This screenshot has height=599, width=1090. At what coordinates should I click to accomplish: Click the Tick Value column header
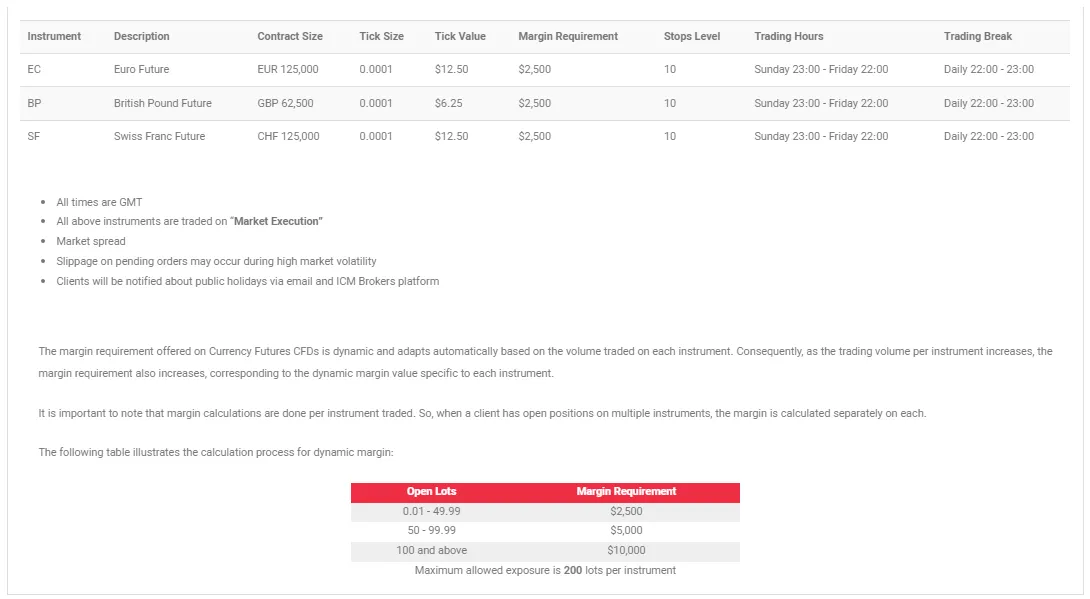pyautogui.click(x=460, y=36)
